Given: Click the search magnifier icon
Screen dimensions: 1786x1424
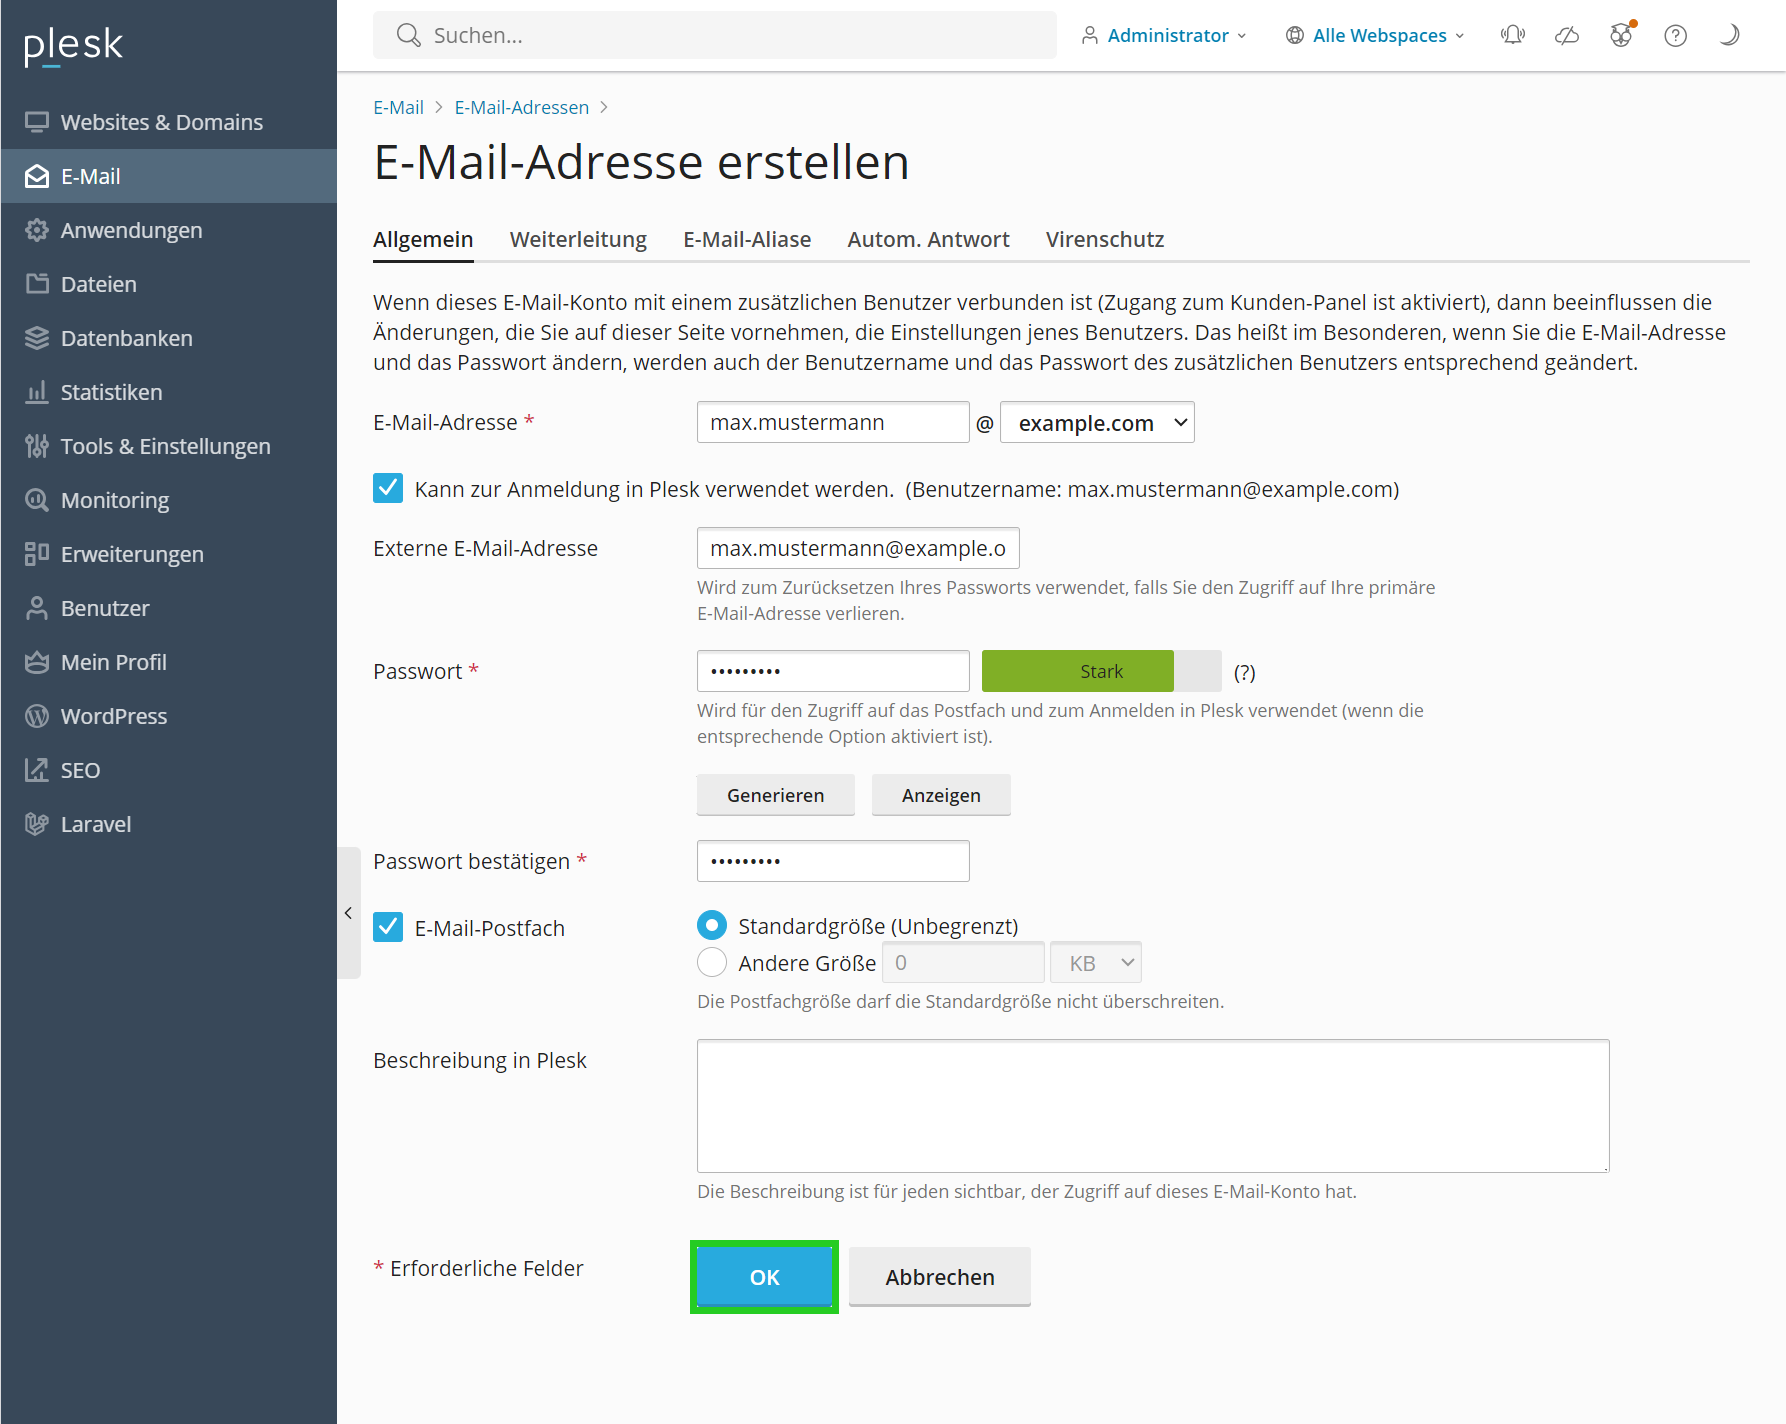Looking at the screenshot, I should (x=408, y=36).
